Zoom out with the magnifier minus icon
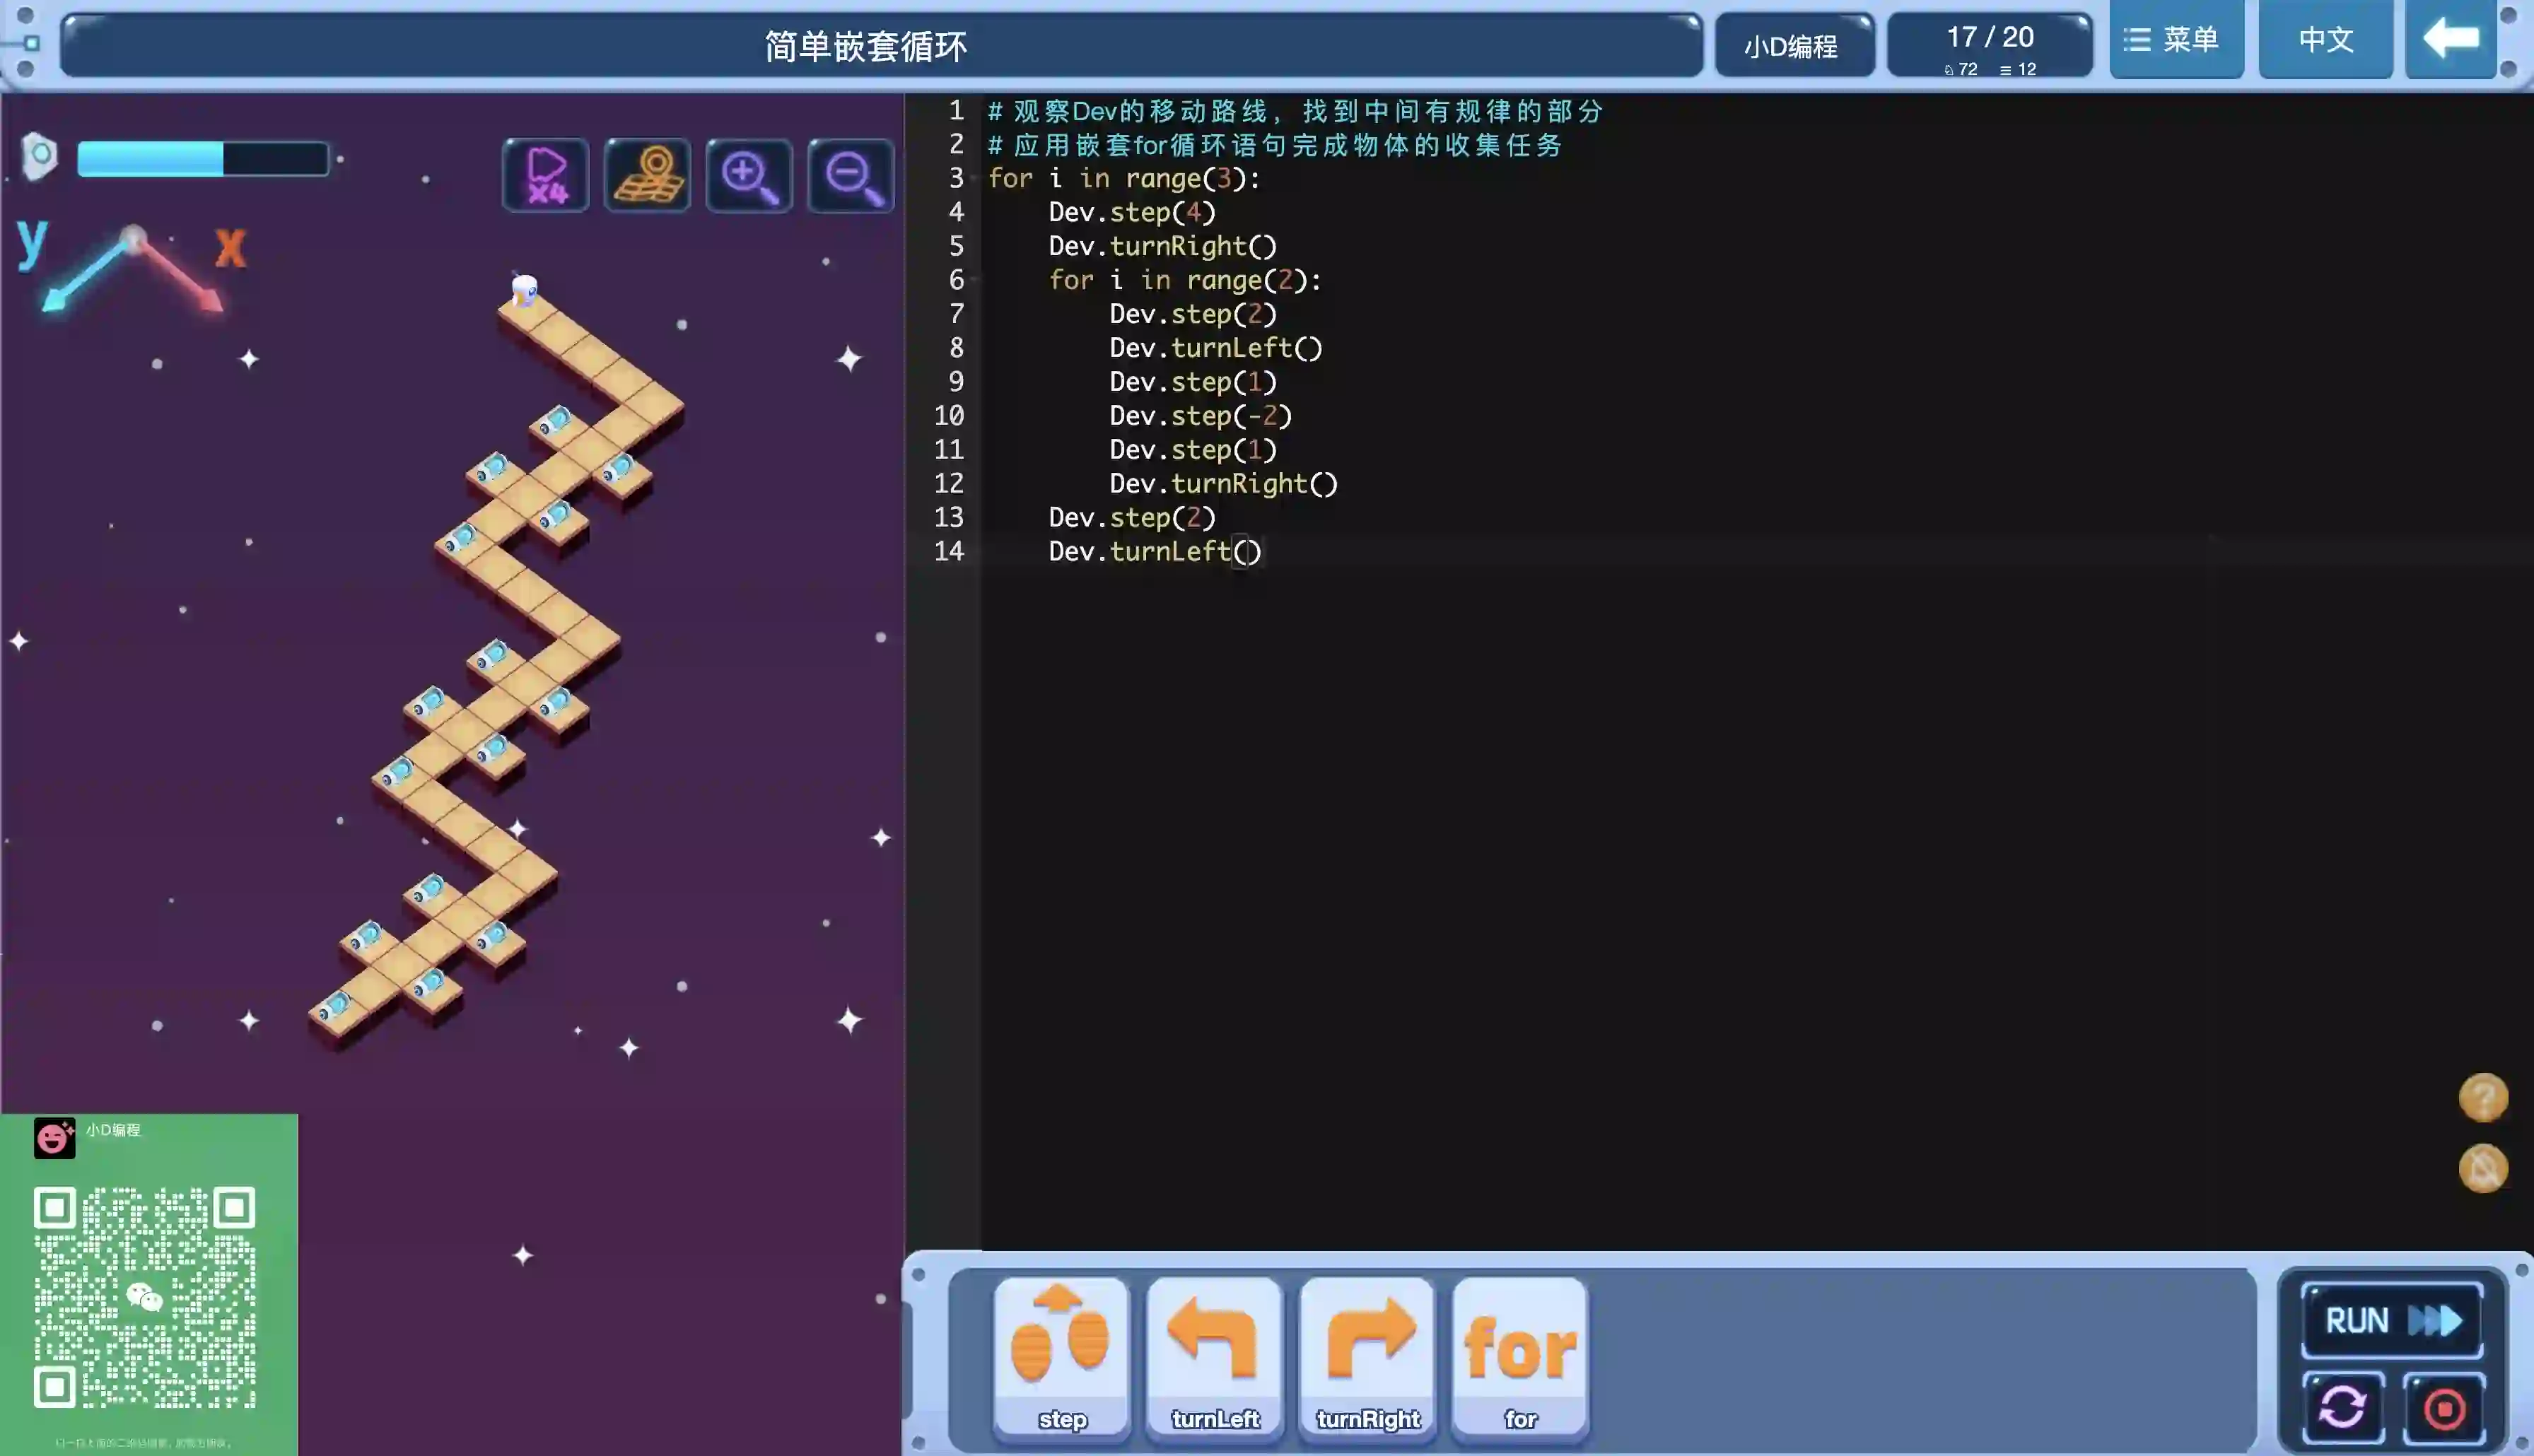 click(851, 175)
